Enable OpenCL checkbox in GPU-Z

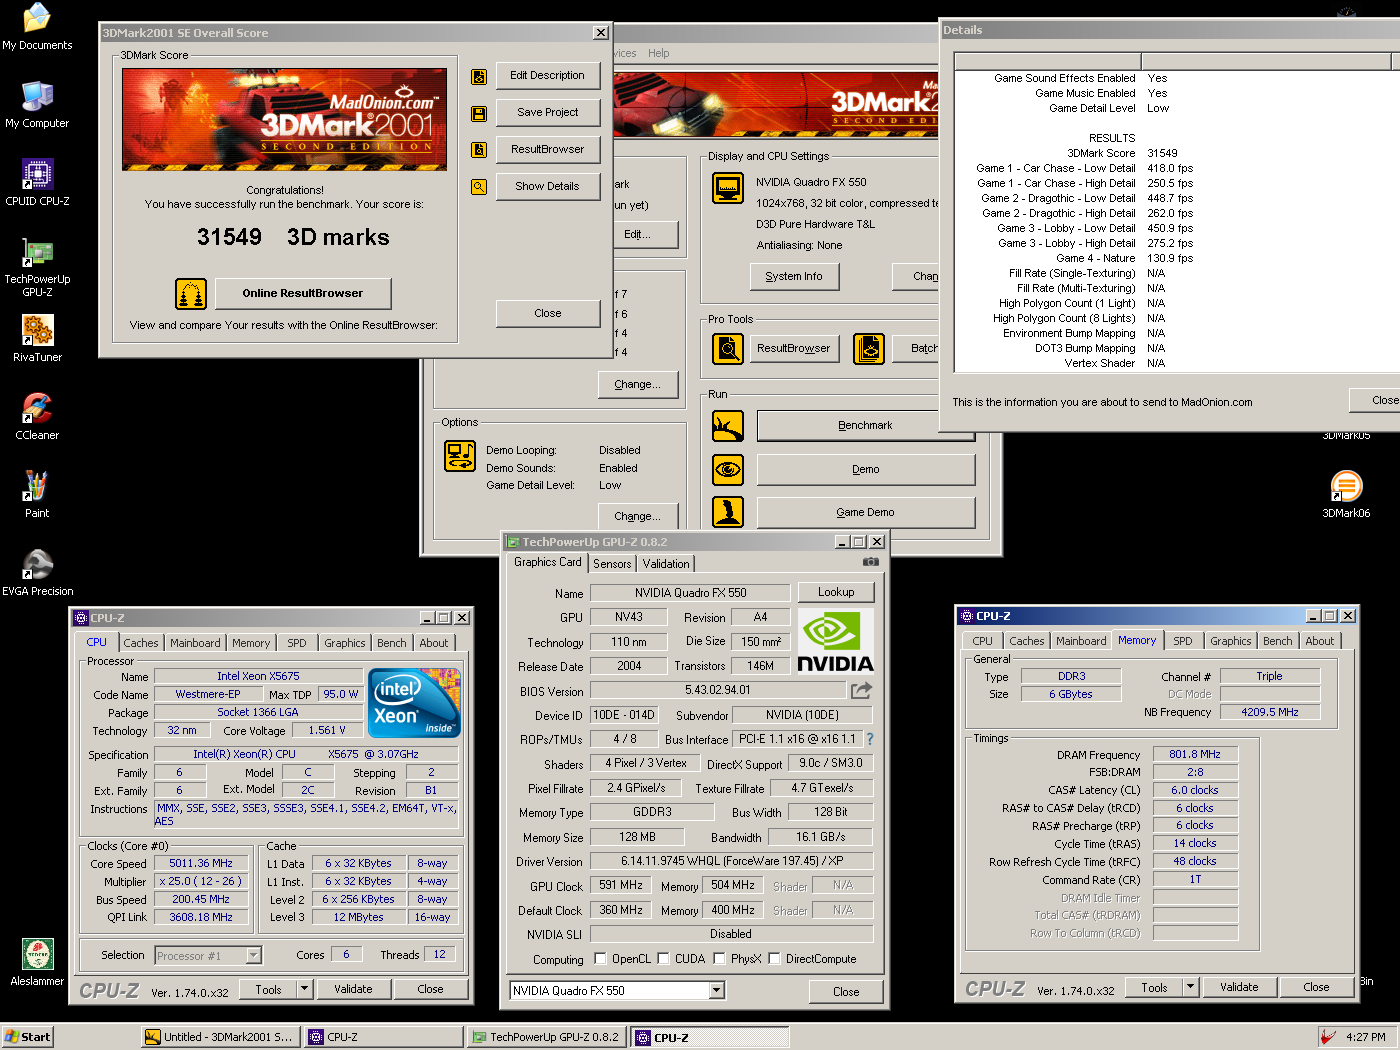pos(600,959)
